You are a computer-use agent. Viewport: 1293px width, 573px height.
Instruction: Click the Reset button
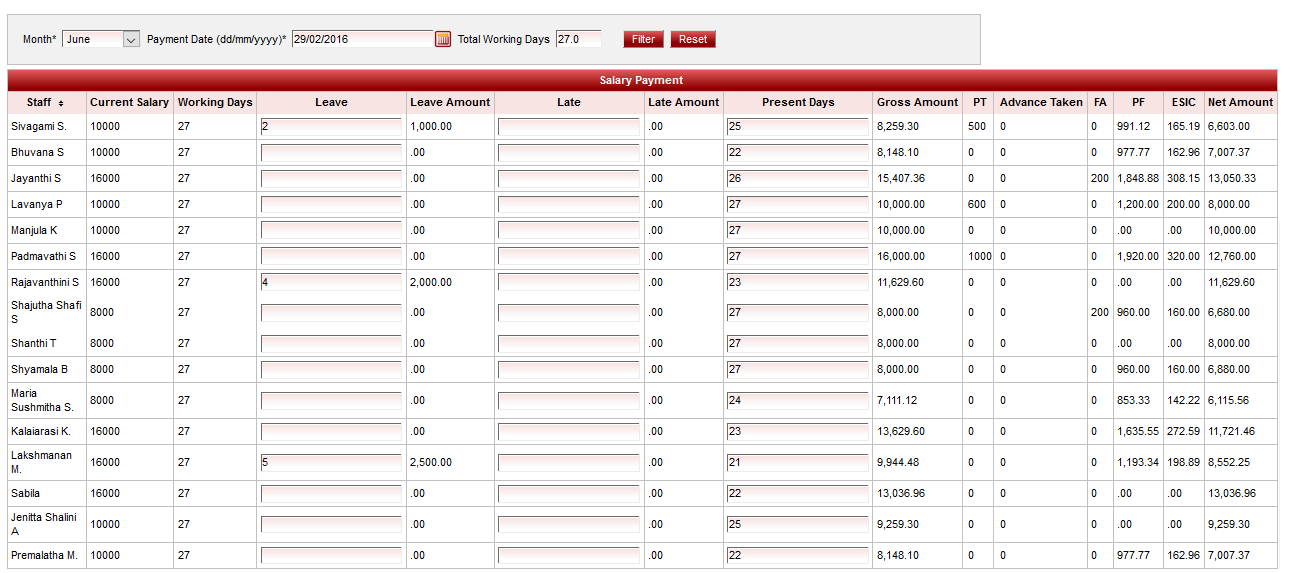click(692, 39)
